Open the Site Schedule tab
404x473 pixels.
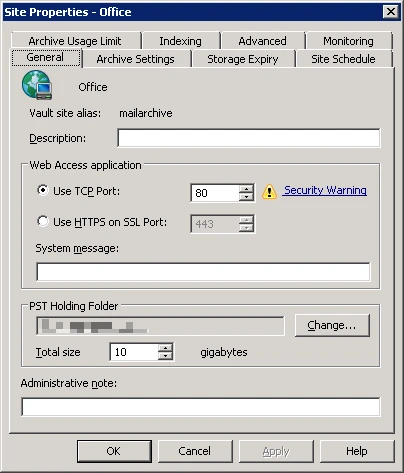click(343, 59)
